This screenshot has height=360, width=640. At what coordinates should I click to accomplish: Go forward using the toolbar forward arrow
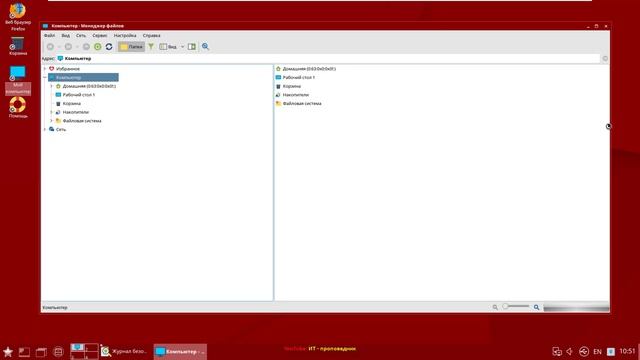[x=68, y=47]
